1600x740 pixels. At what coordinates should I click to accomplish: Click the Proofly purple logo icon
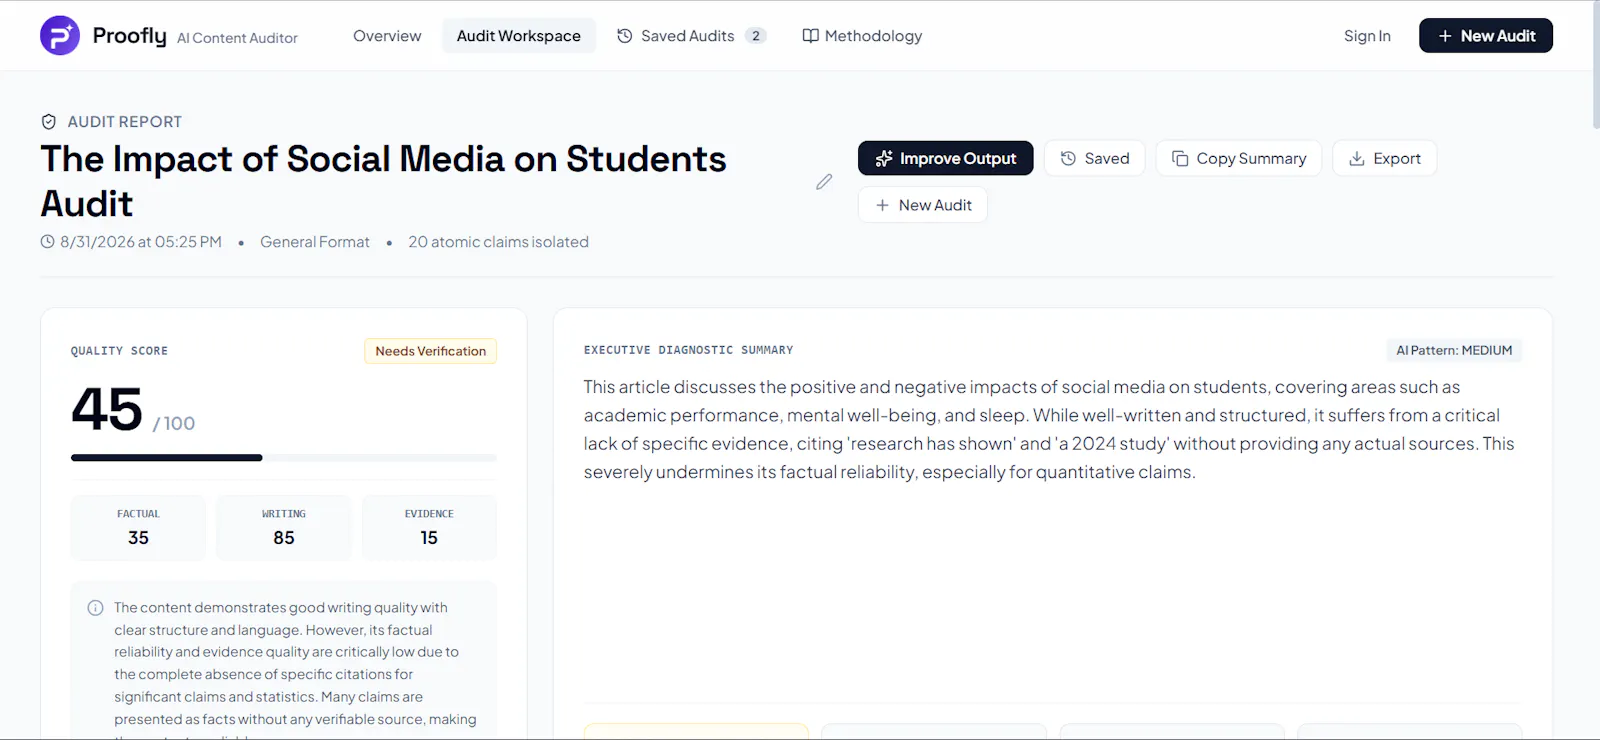click(x=60, y=36)
